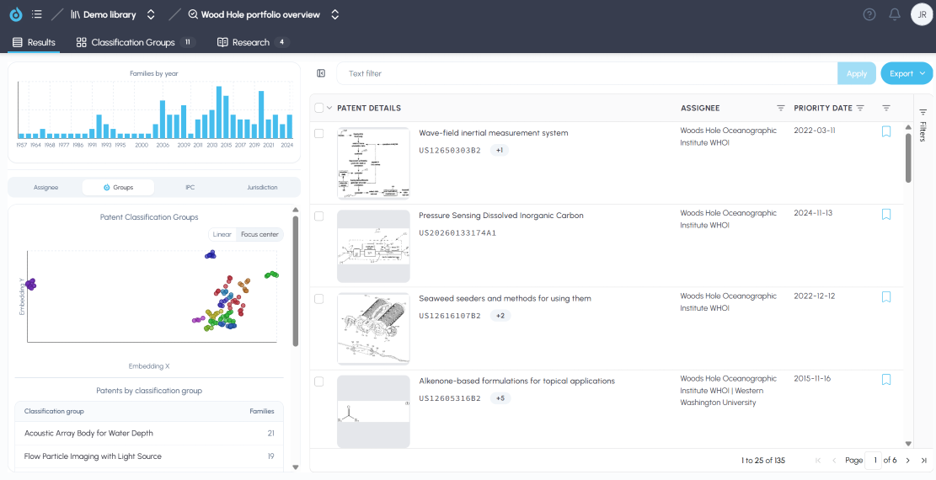Check the Wave-field inertial measurement system row
Screen dimensions: 936x480
pyautogui.click(x=319, y=133)
